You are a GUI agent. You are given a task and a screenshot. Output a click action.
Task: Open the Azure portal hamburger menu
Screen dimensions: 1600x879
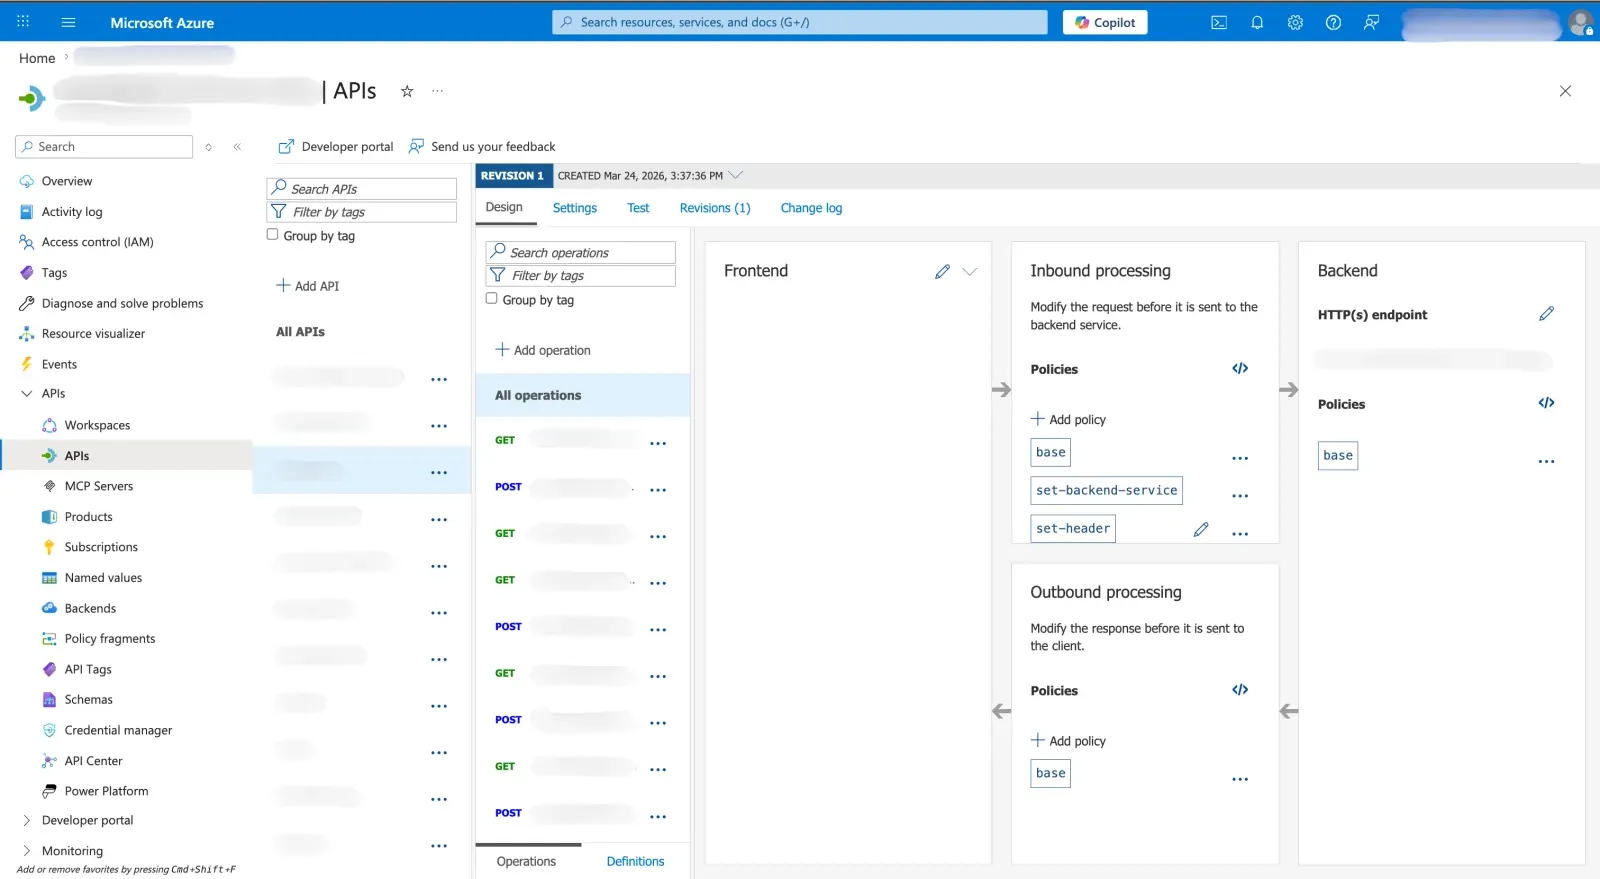coord(68,22)
